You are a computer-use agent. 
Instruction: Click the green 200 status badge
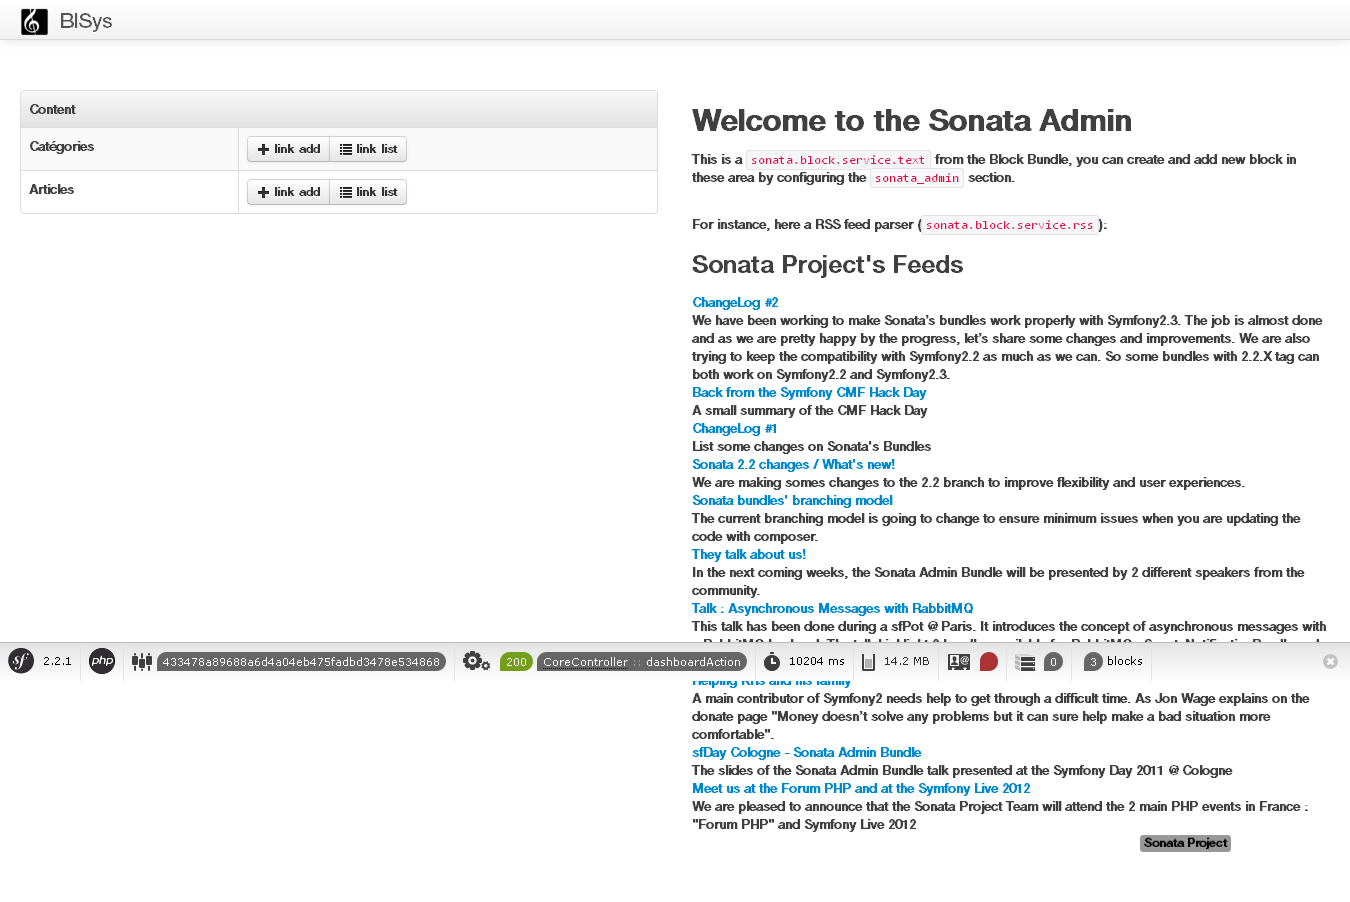point(516,662)
